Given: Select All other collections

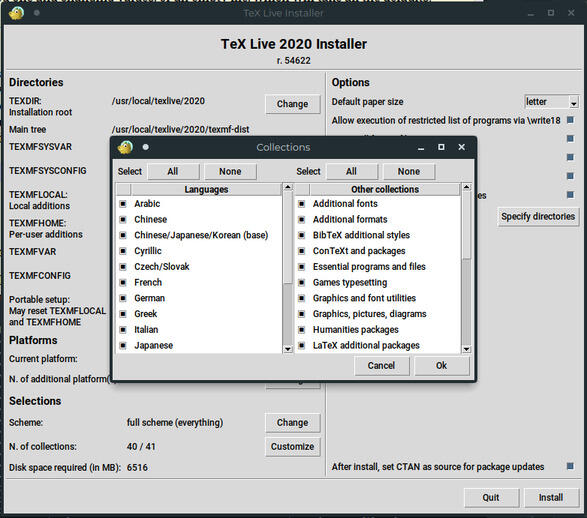Looking at the screenshot, I should click(352, 171).
